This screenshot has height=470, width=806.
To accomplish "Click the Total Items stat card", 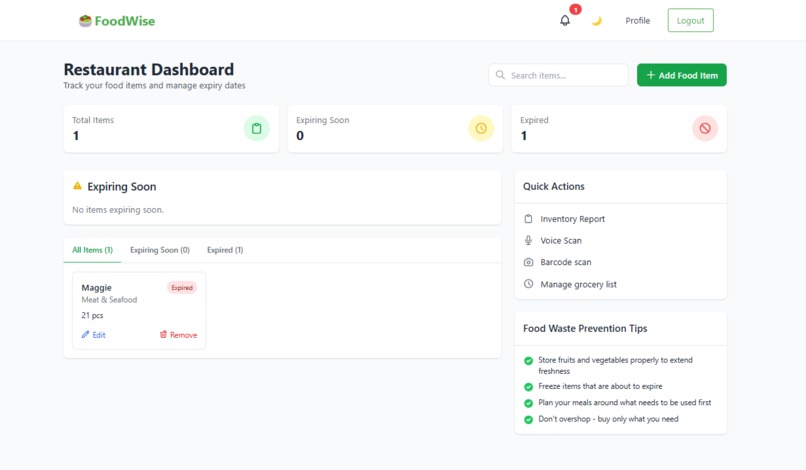I will [x=171, y=129].
